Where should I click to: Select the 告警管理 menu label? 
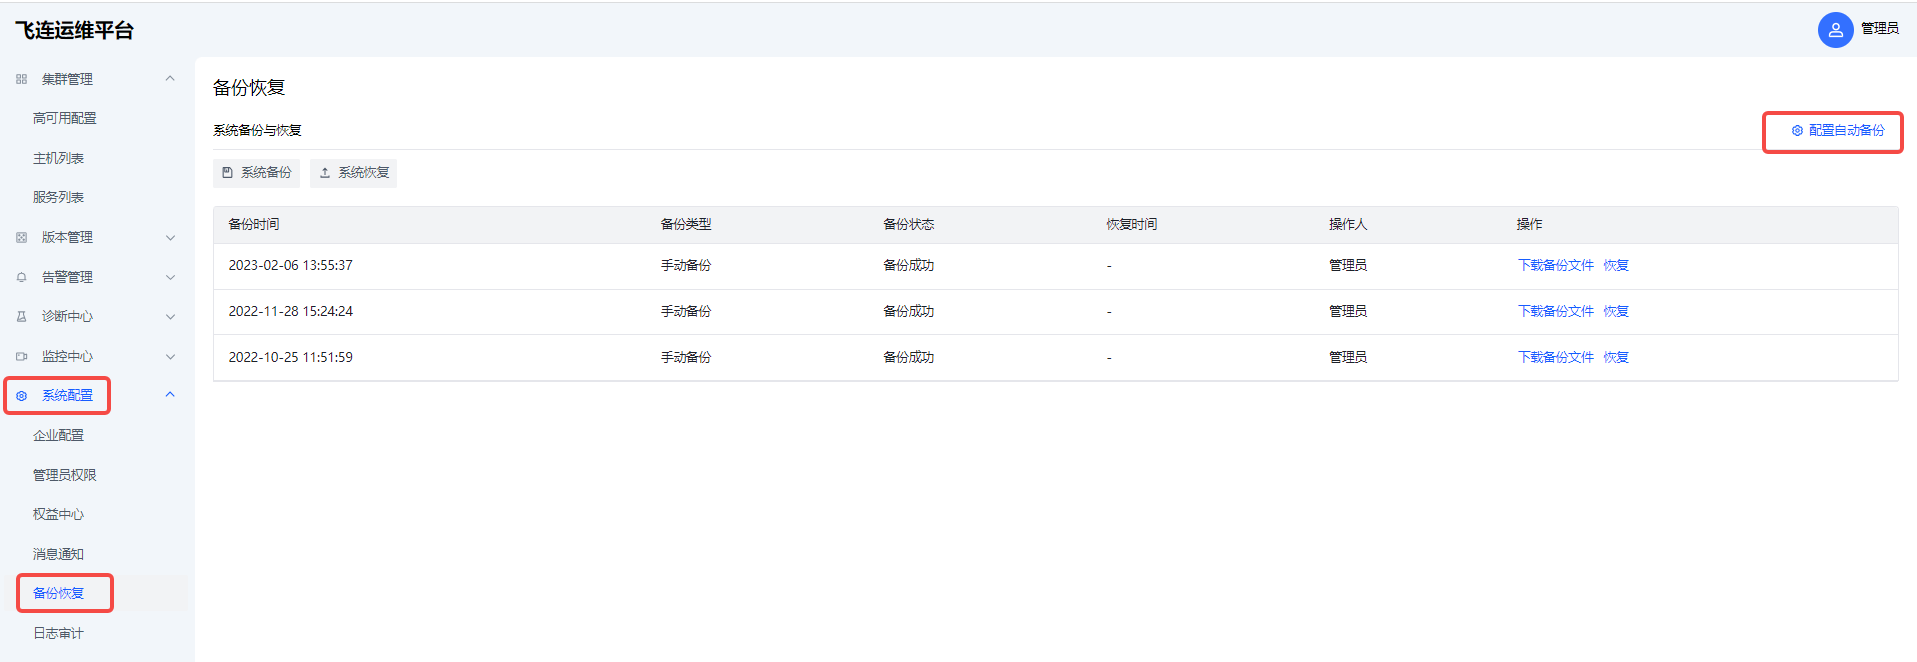(x=67, y=277)
